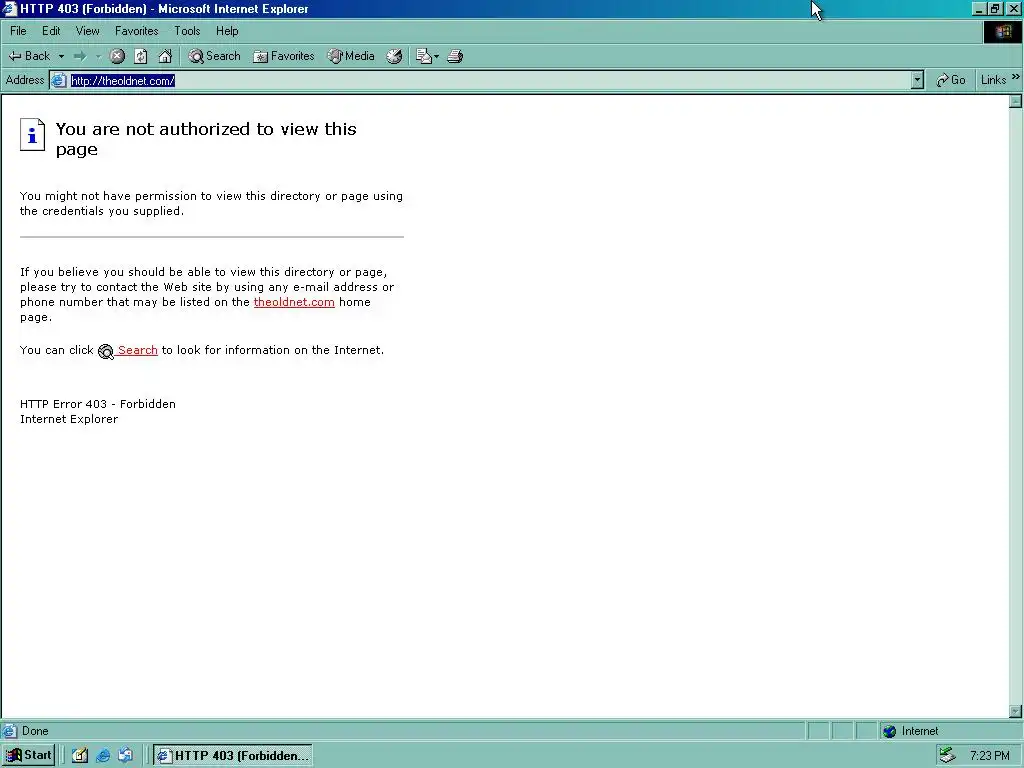Click the info page icon beside heading
This screenshot has width=1024, height=768.
(x=32, y=135)
